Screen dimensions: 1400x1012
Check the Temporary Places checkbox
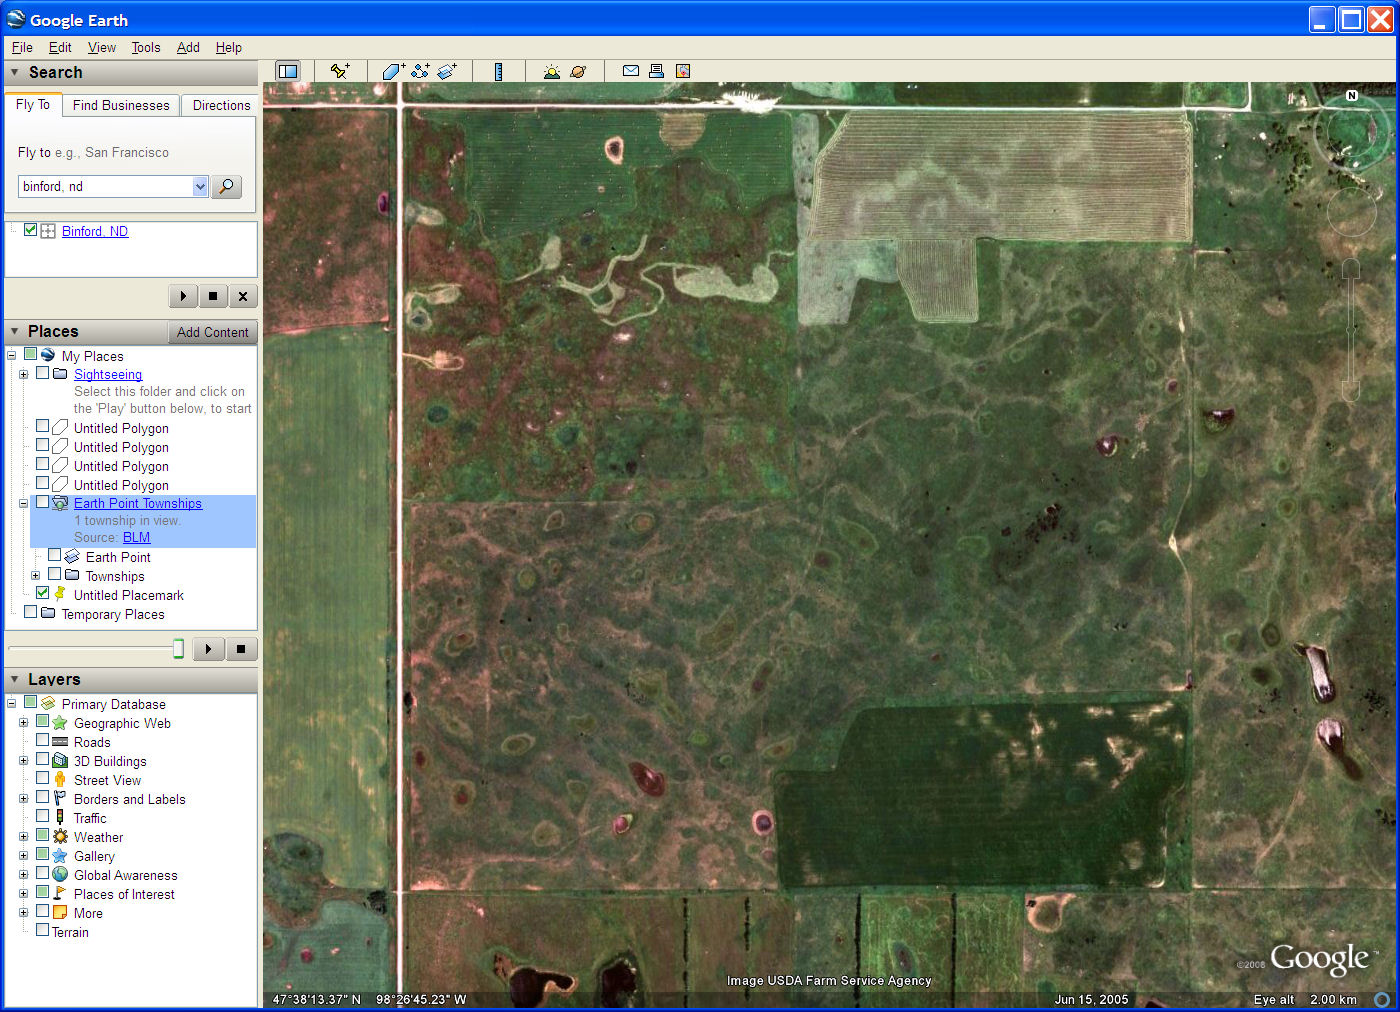click(30, 612)
